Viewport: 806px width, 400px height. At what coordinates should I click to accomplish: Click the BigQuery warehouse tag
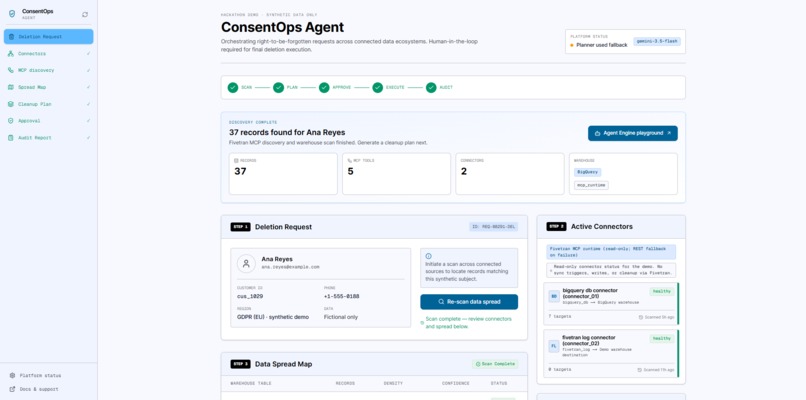[x=588, y=172]
